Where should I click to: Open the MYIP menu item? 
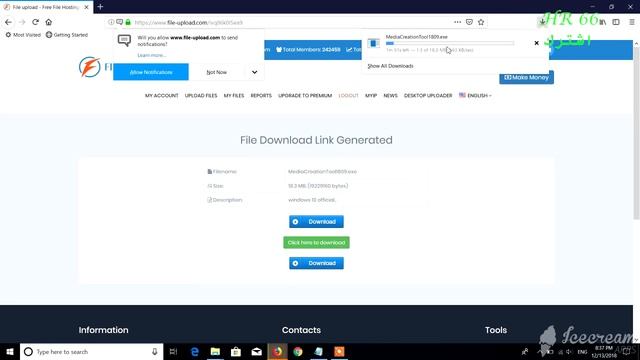point(371,96)
